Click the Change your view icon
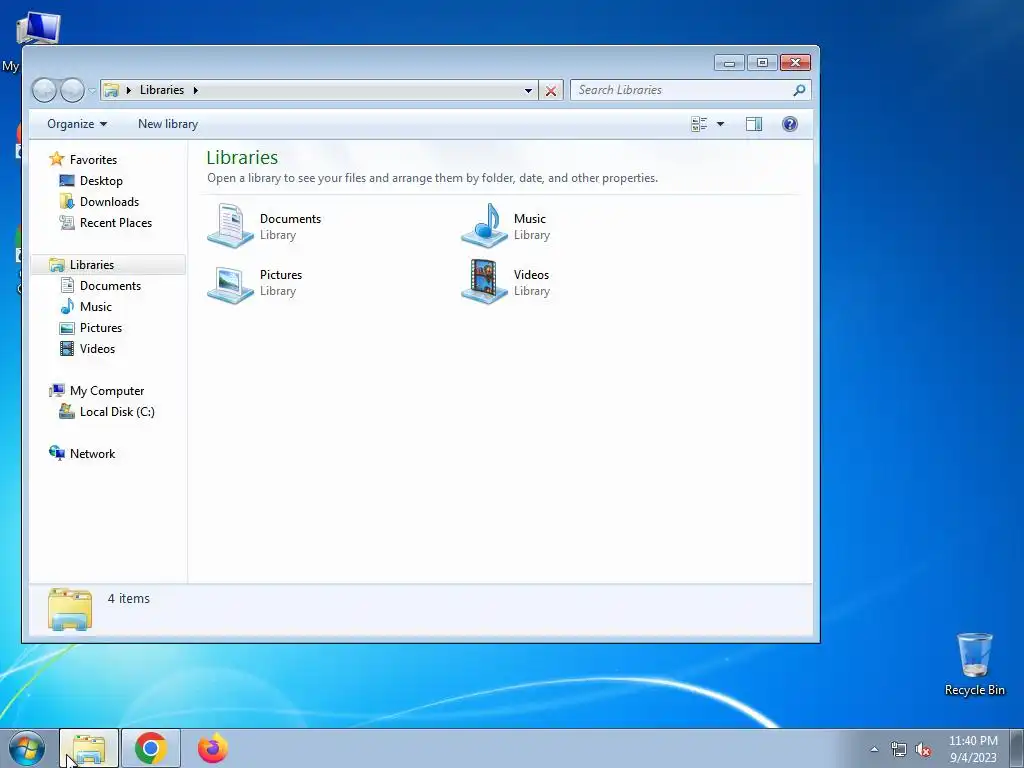The width and height of the screenshot is (1024, 768). click(699, 124)
